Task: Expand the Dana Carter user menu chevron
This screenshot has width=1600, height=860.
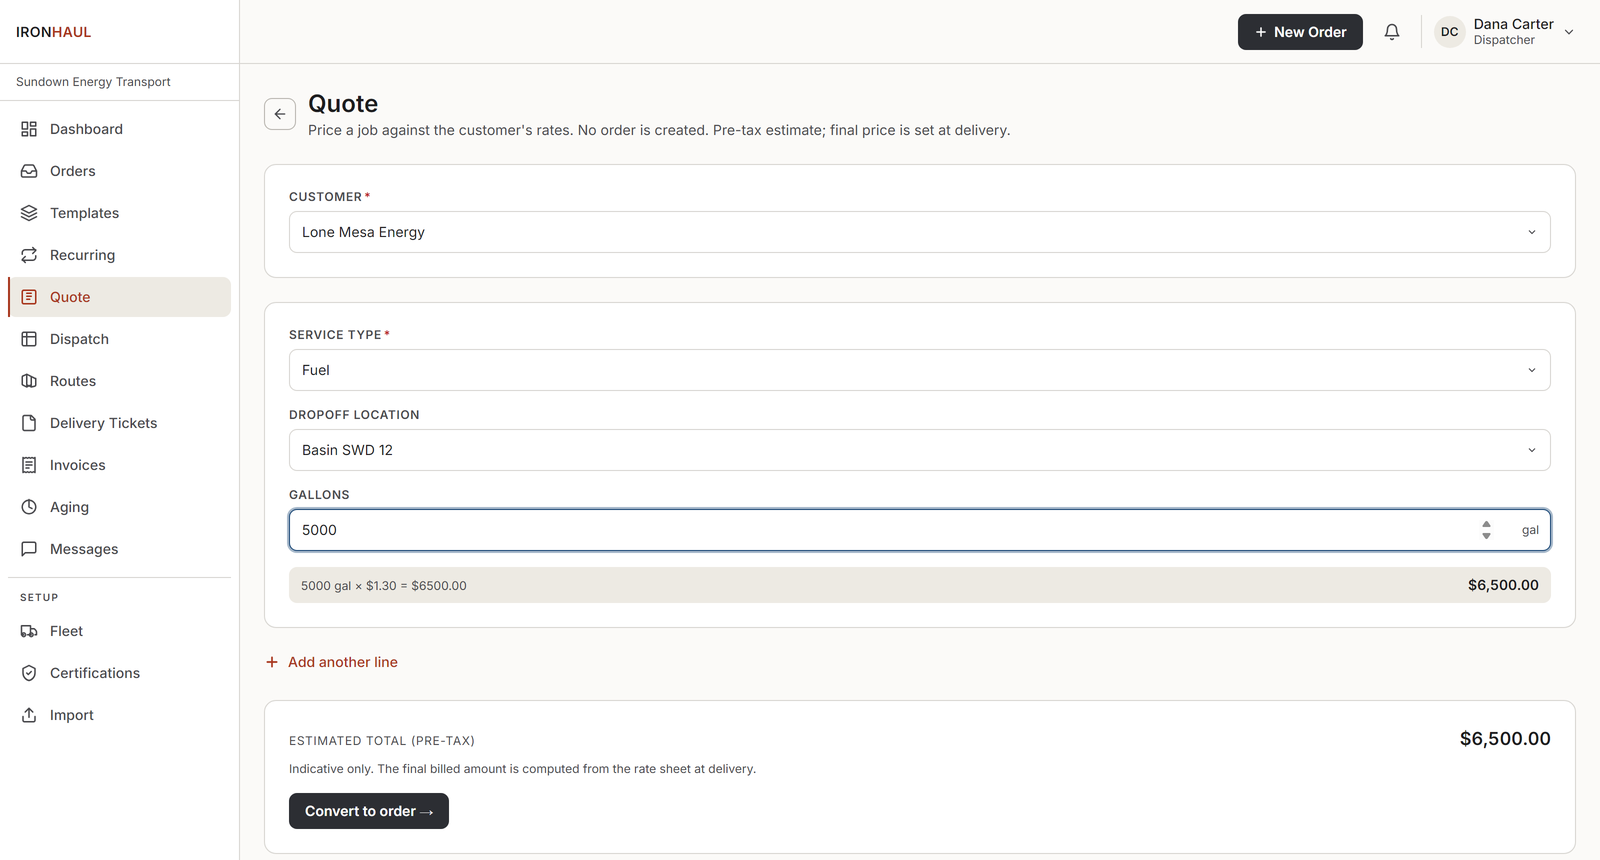Action: (1569, 32)
